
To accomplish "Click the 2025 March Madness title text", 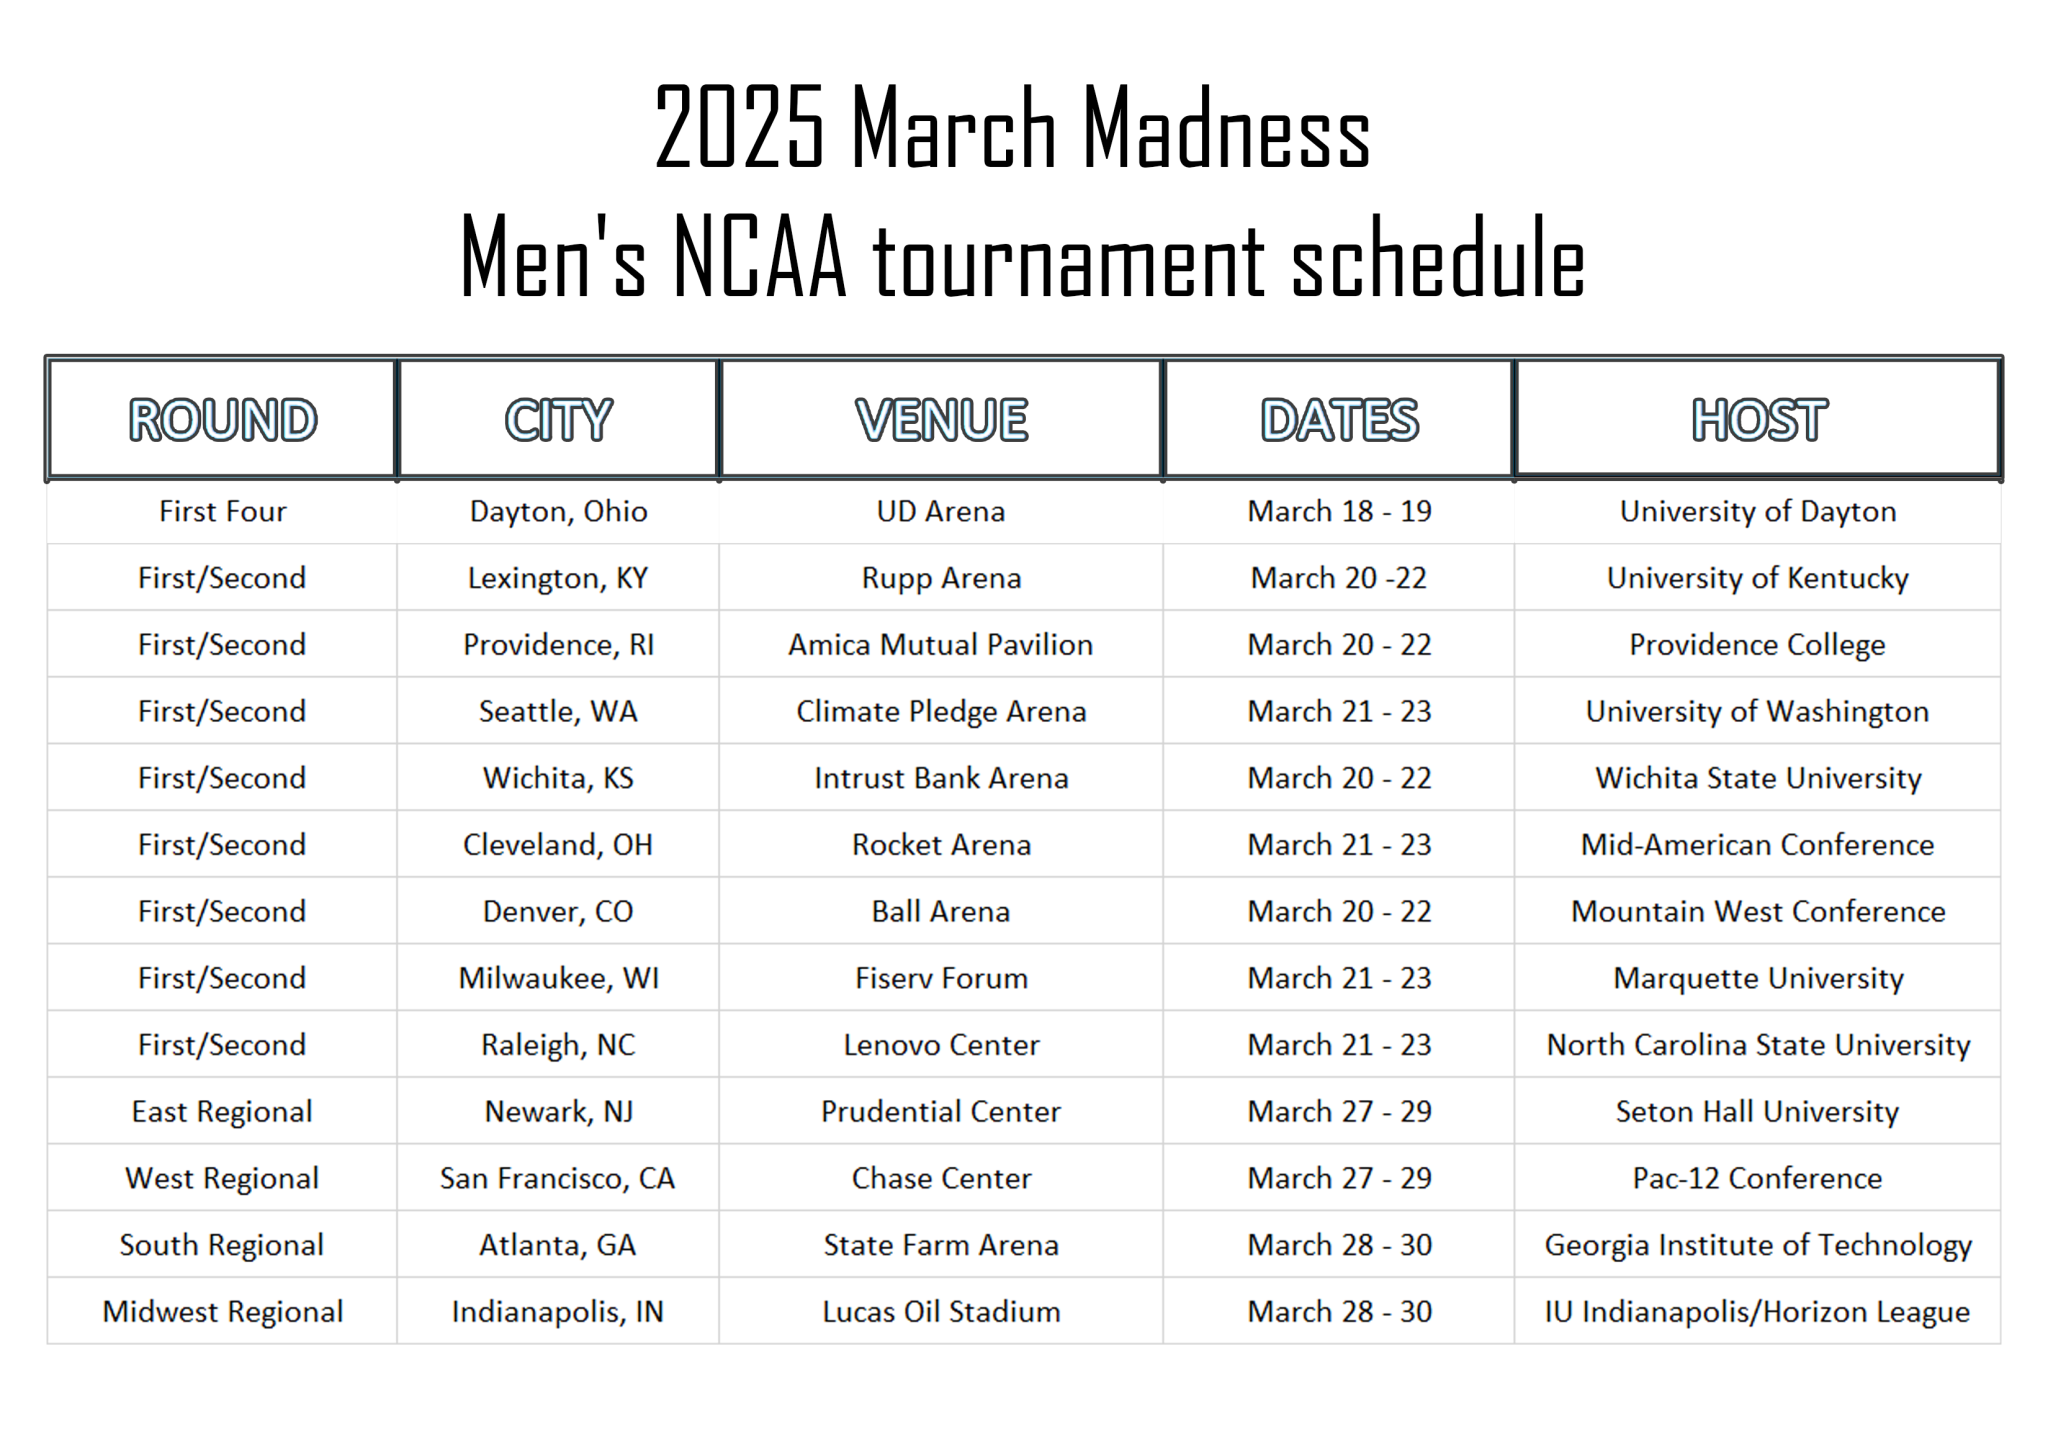I will [1012, 128].
